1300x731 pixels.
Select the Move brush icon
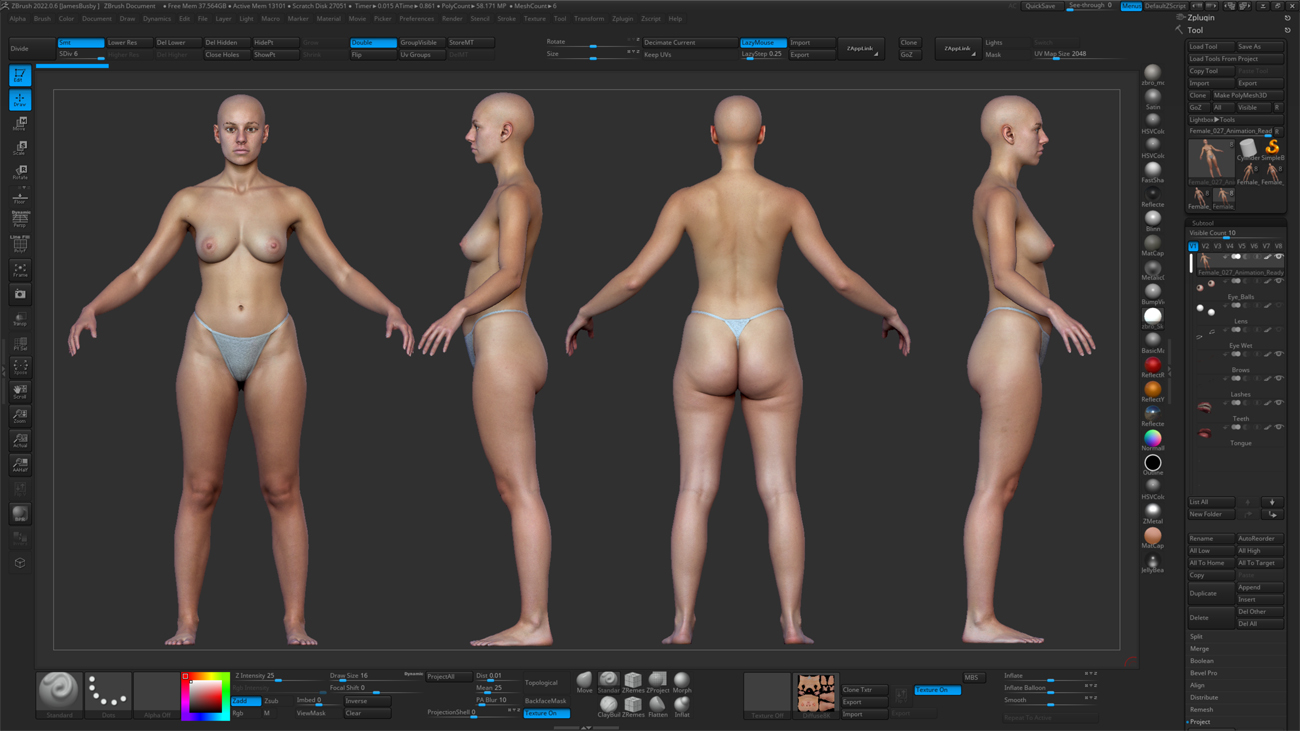click(584, 682)
